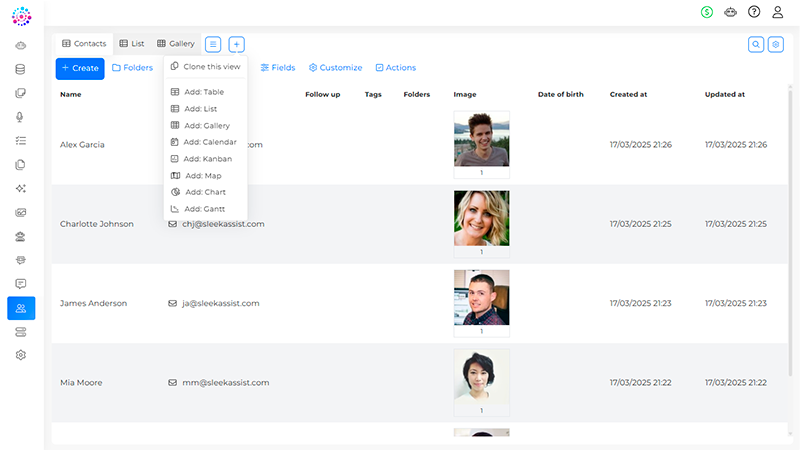The image size is (800, 450).
Task: Open the chat message icon in sidebar
Action: click(x=20, y=284)
